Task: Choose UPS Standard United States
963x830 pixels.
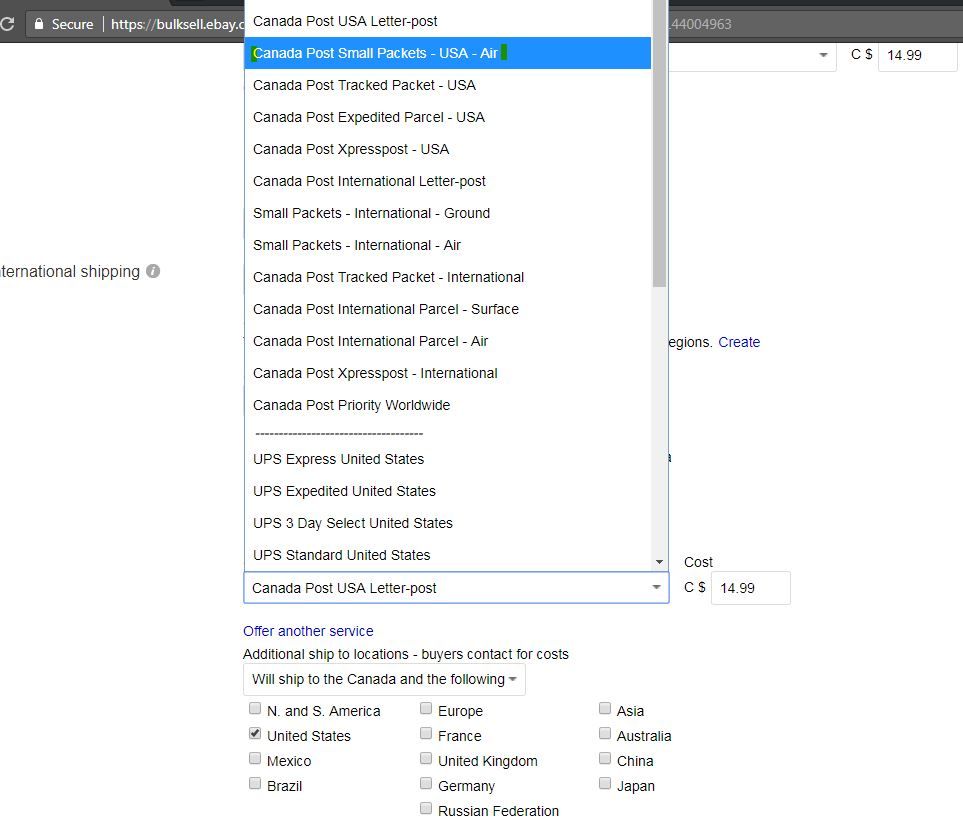Action: (x=448, y=554)
